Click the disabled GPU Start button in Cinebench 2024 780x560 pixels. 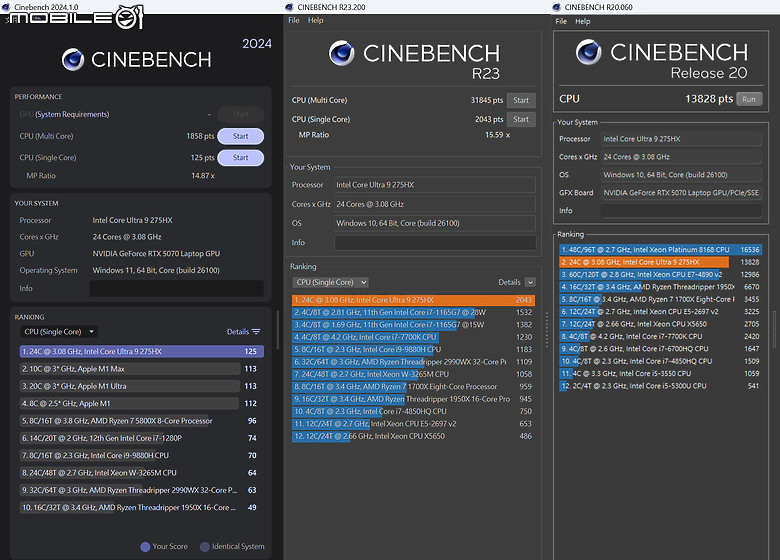241,114
